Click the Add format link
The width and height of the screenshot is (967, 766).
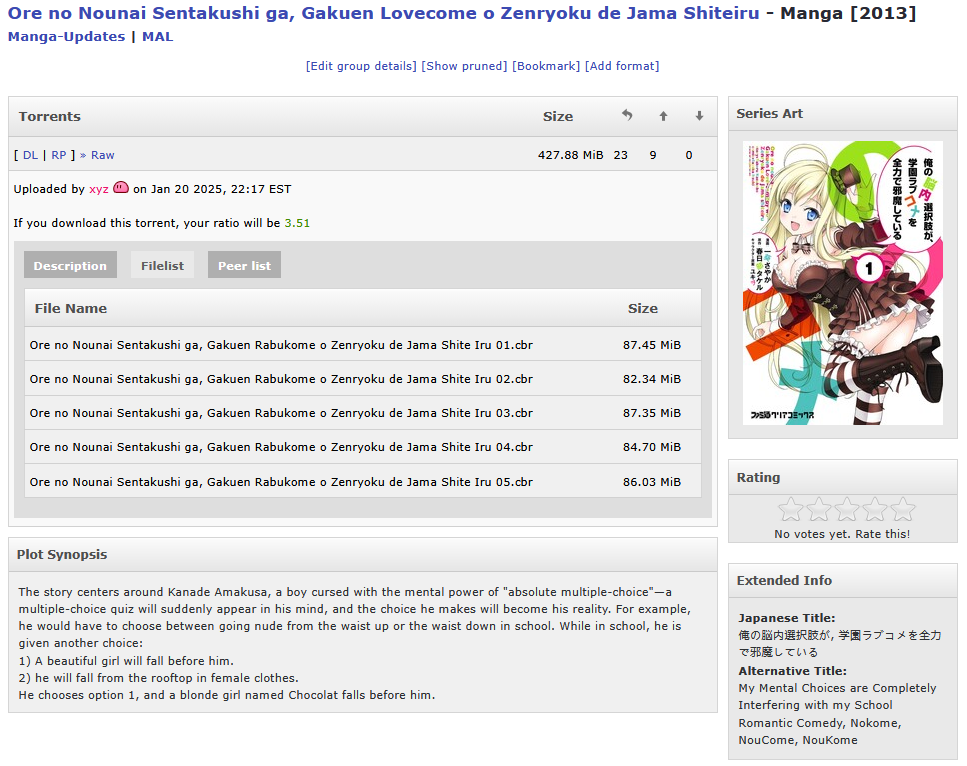[622, 66]
